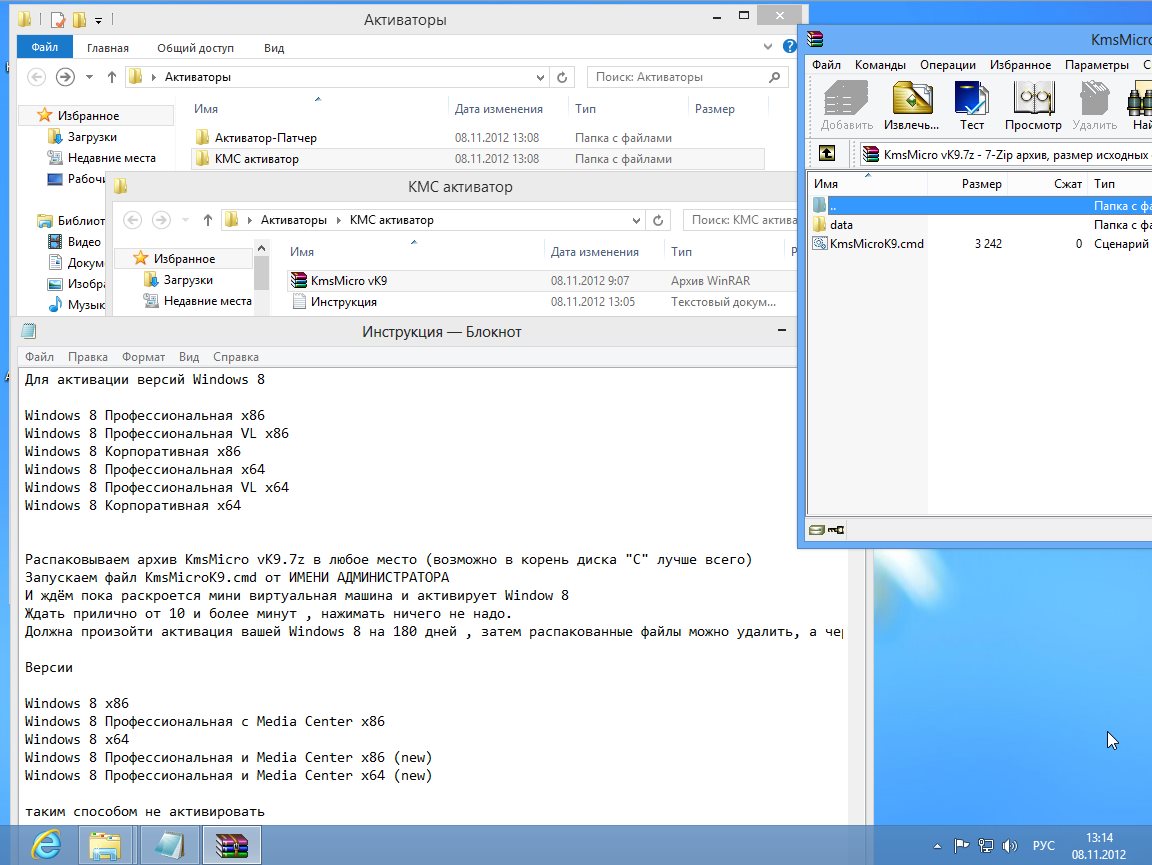Open Notepad Файл menu

click(39, 356)
